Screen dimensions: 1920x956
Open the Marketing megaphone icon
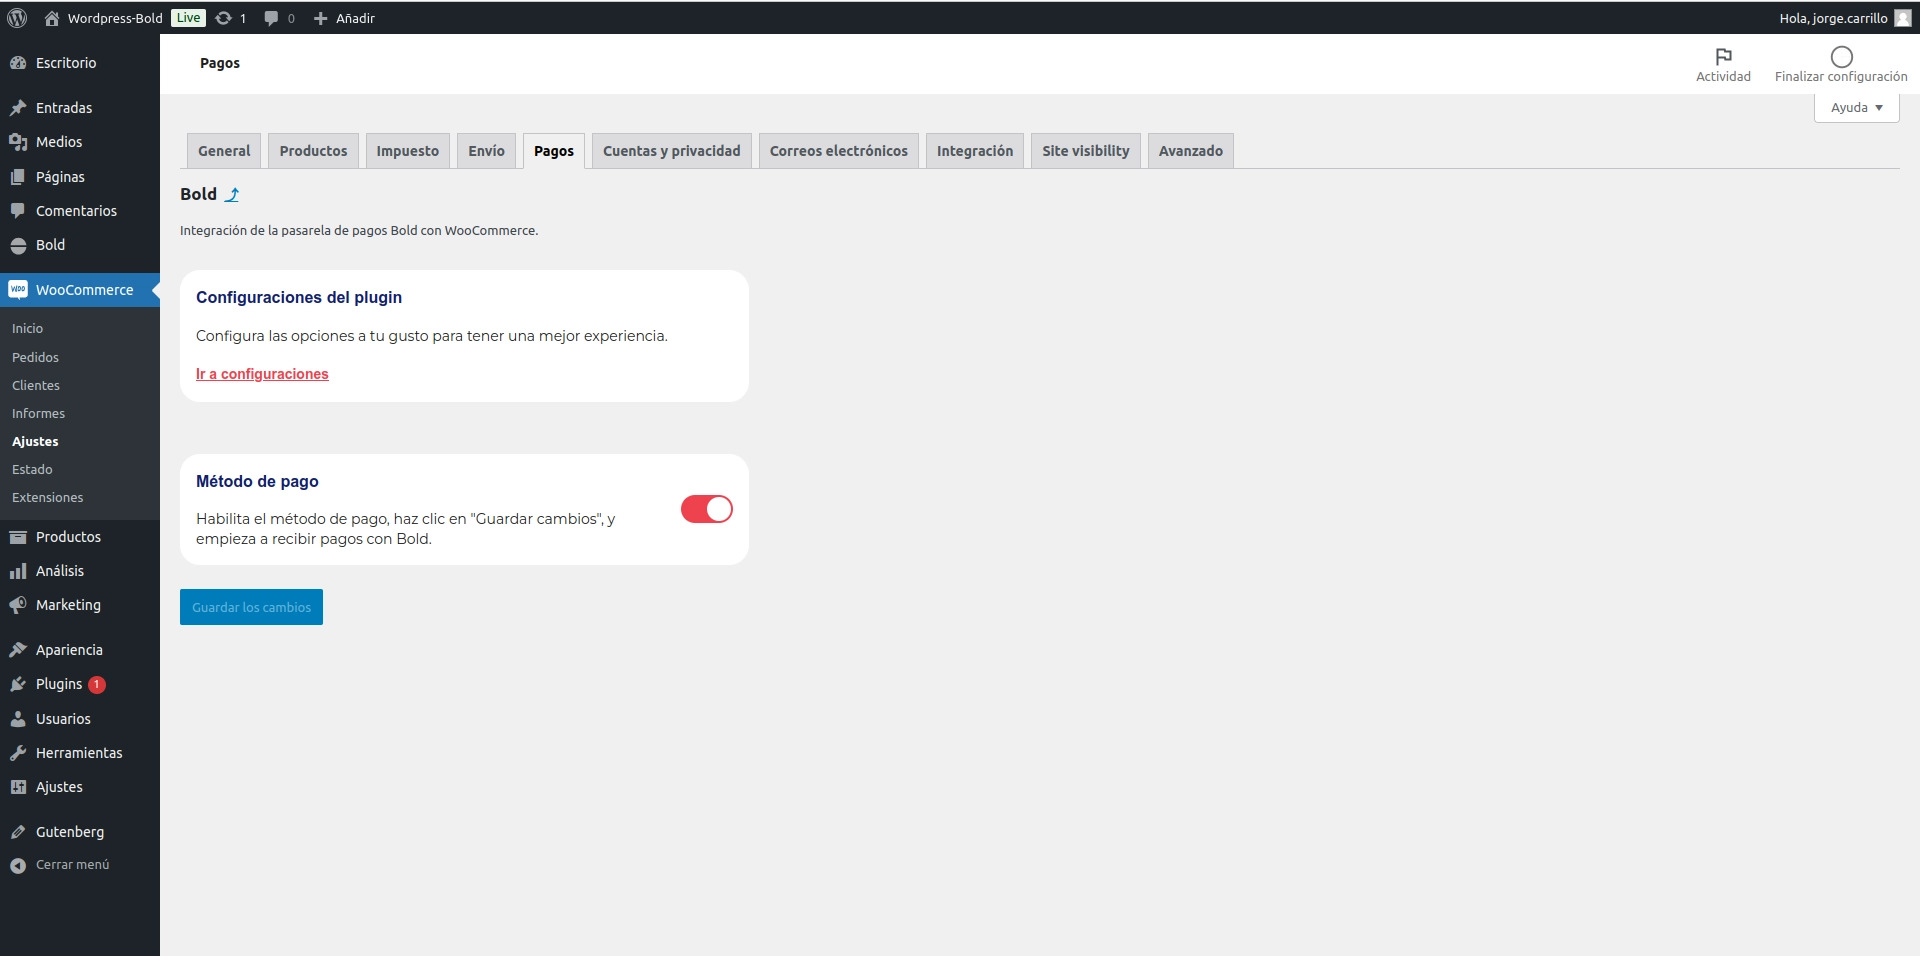[17, 605]
